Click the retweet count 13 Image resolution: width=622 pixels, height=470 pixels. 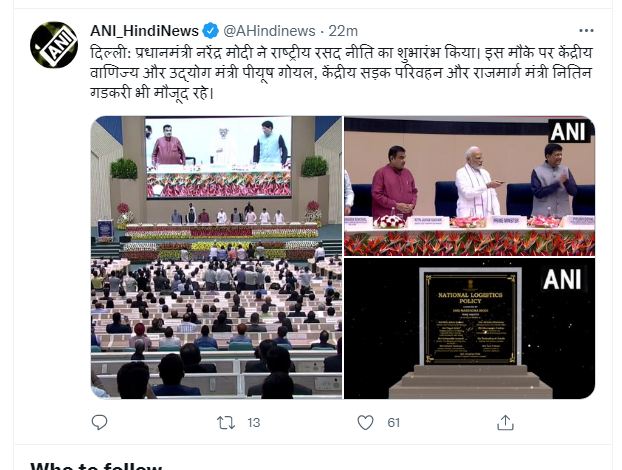[254, 423]
